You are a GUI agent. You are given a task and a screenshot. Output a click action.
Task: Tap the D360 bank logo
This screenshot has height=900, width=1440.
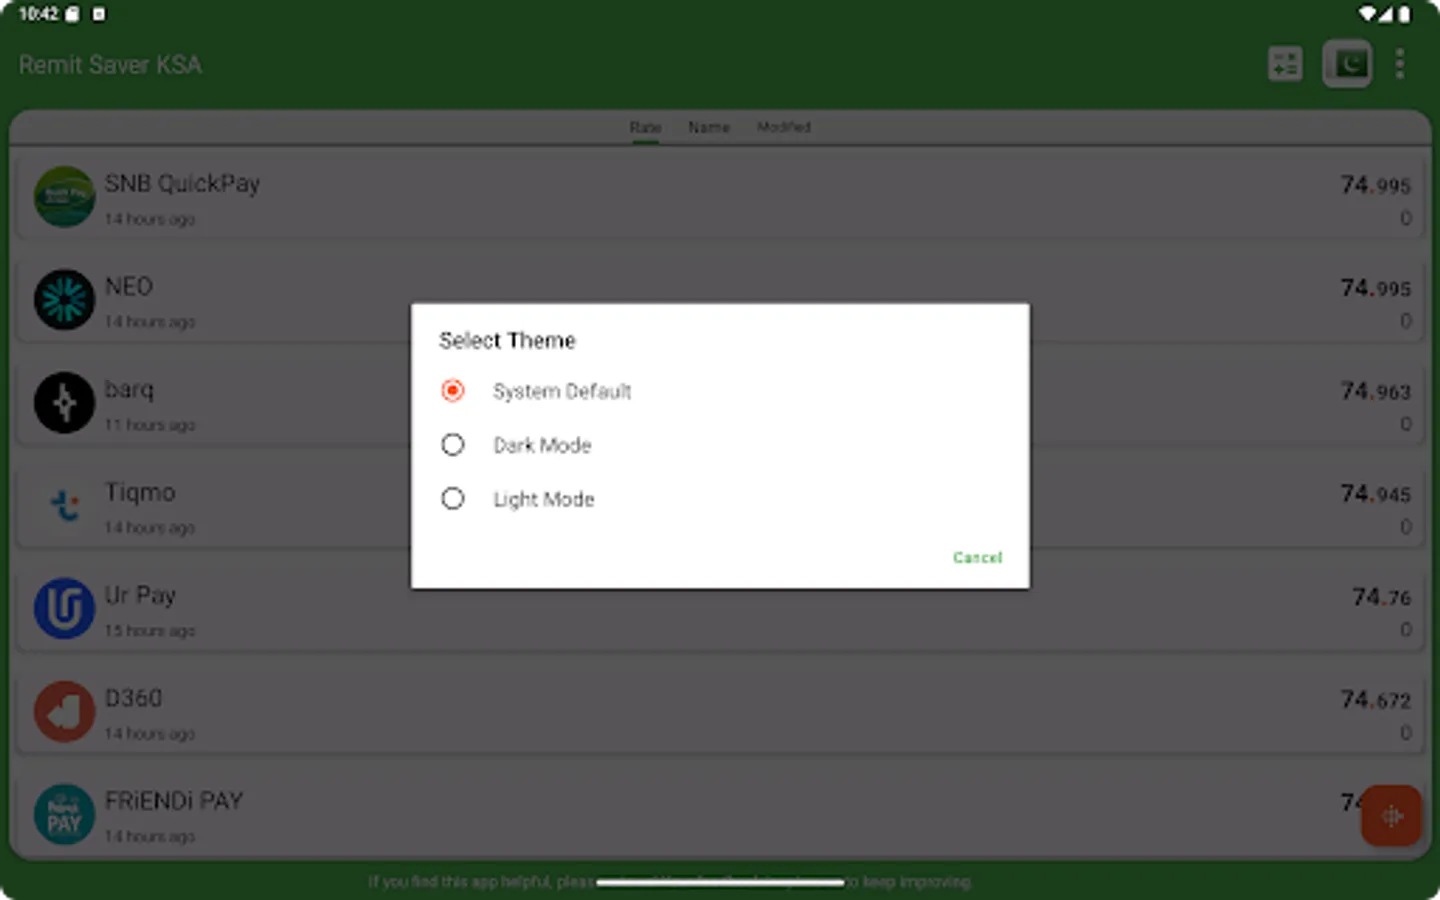(x=64, y=712)
